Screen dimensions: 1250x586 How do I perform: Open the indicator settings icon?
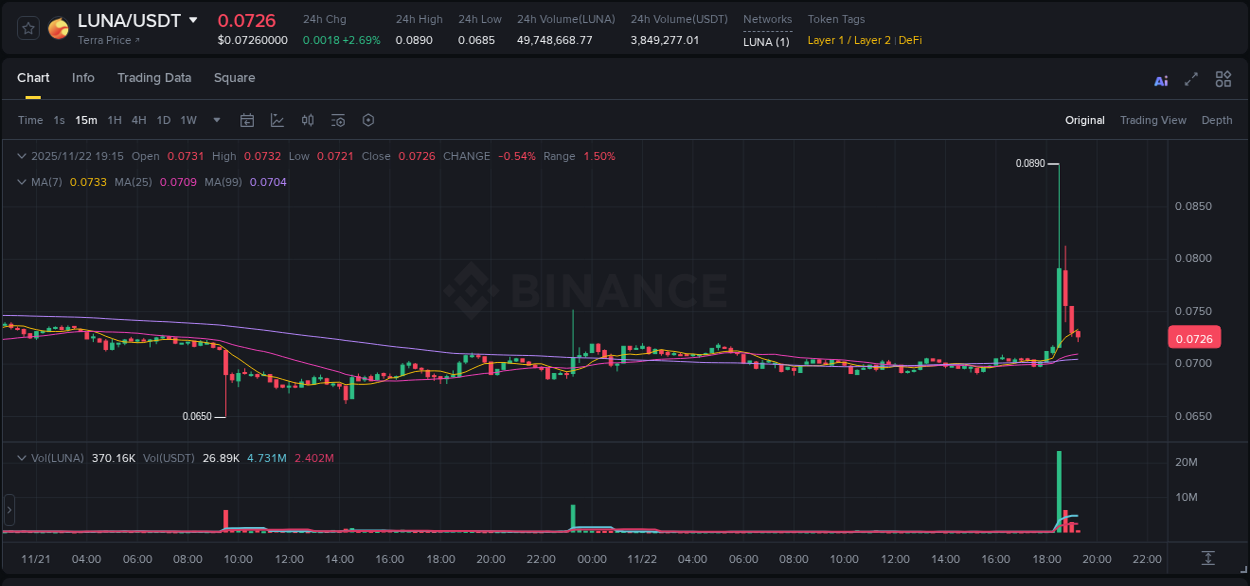337,120
